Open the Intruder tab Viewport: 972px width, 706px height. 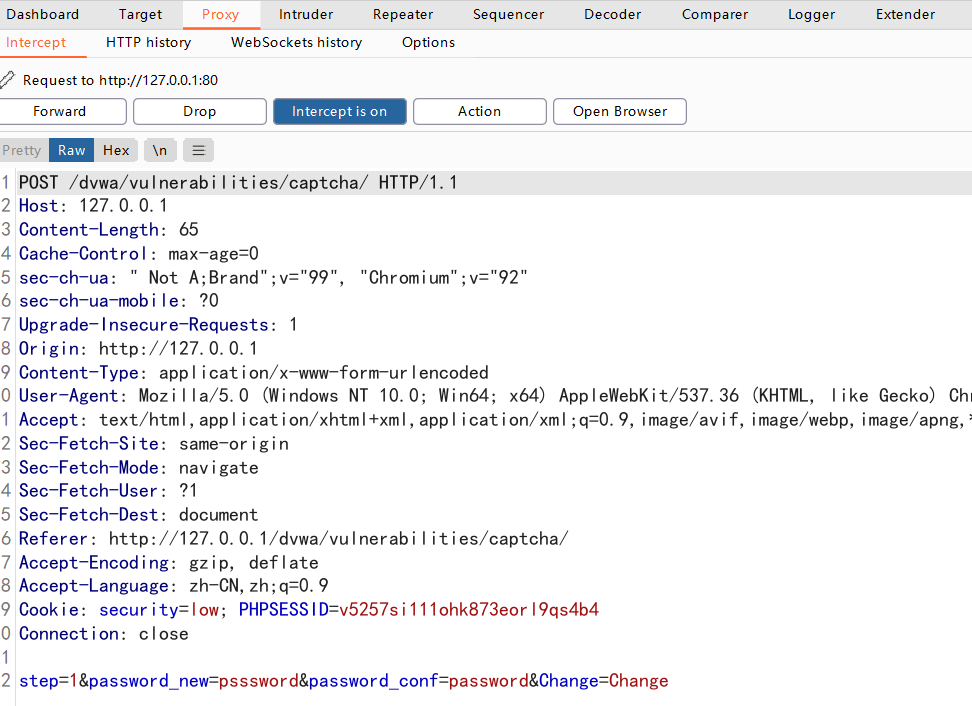pyautogui.click(x=305, y=14)
